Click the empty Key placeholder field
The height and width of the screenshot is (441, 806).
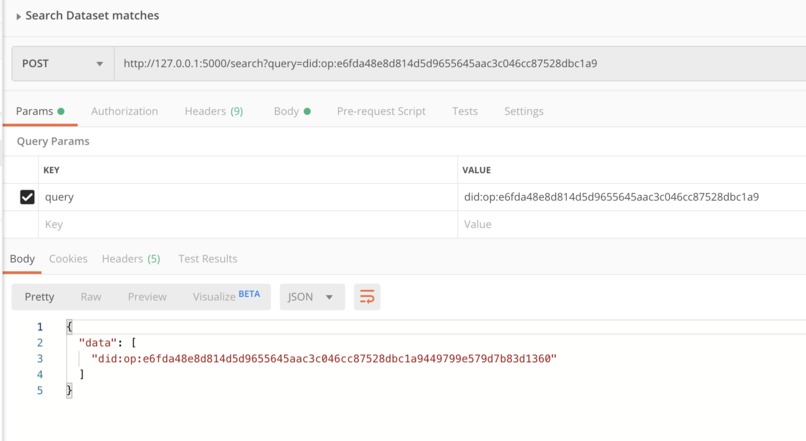point(248,225)
